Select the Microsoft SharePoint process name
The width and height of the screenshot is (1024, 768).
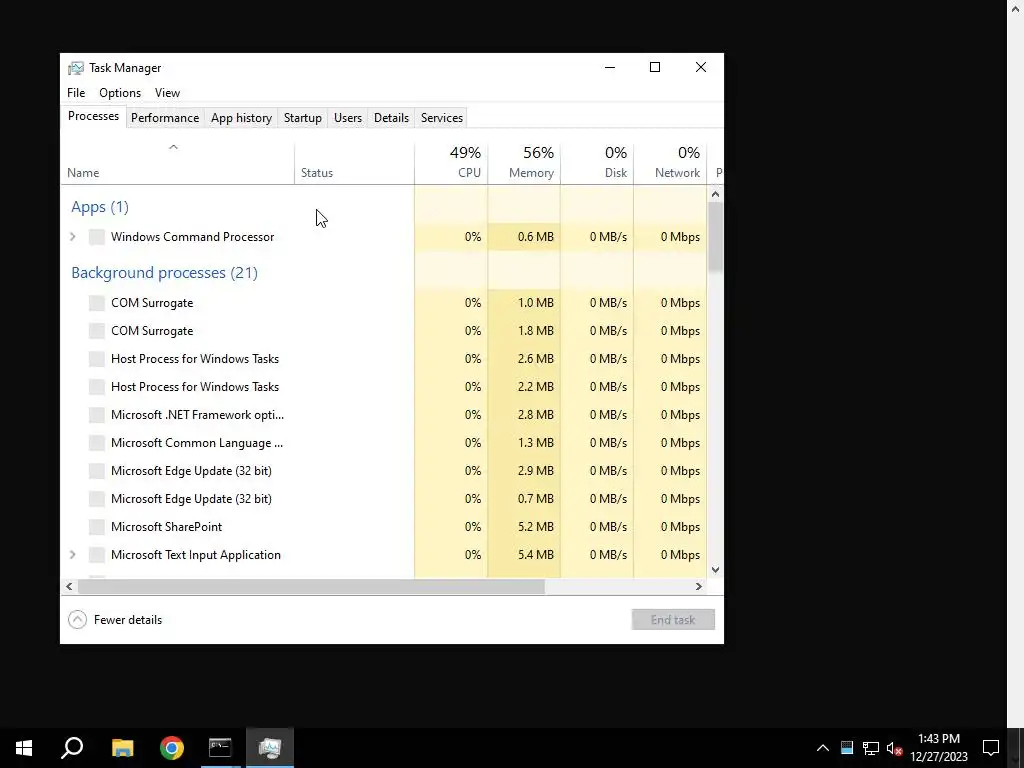pos(167,527)
